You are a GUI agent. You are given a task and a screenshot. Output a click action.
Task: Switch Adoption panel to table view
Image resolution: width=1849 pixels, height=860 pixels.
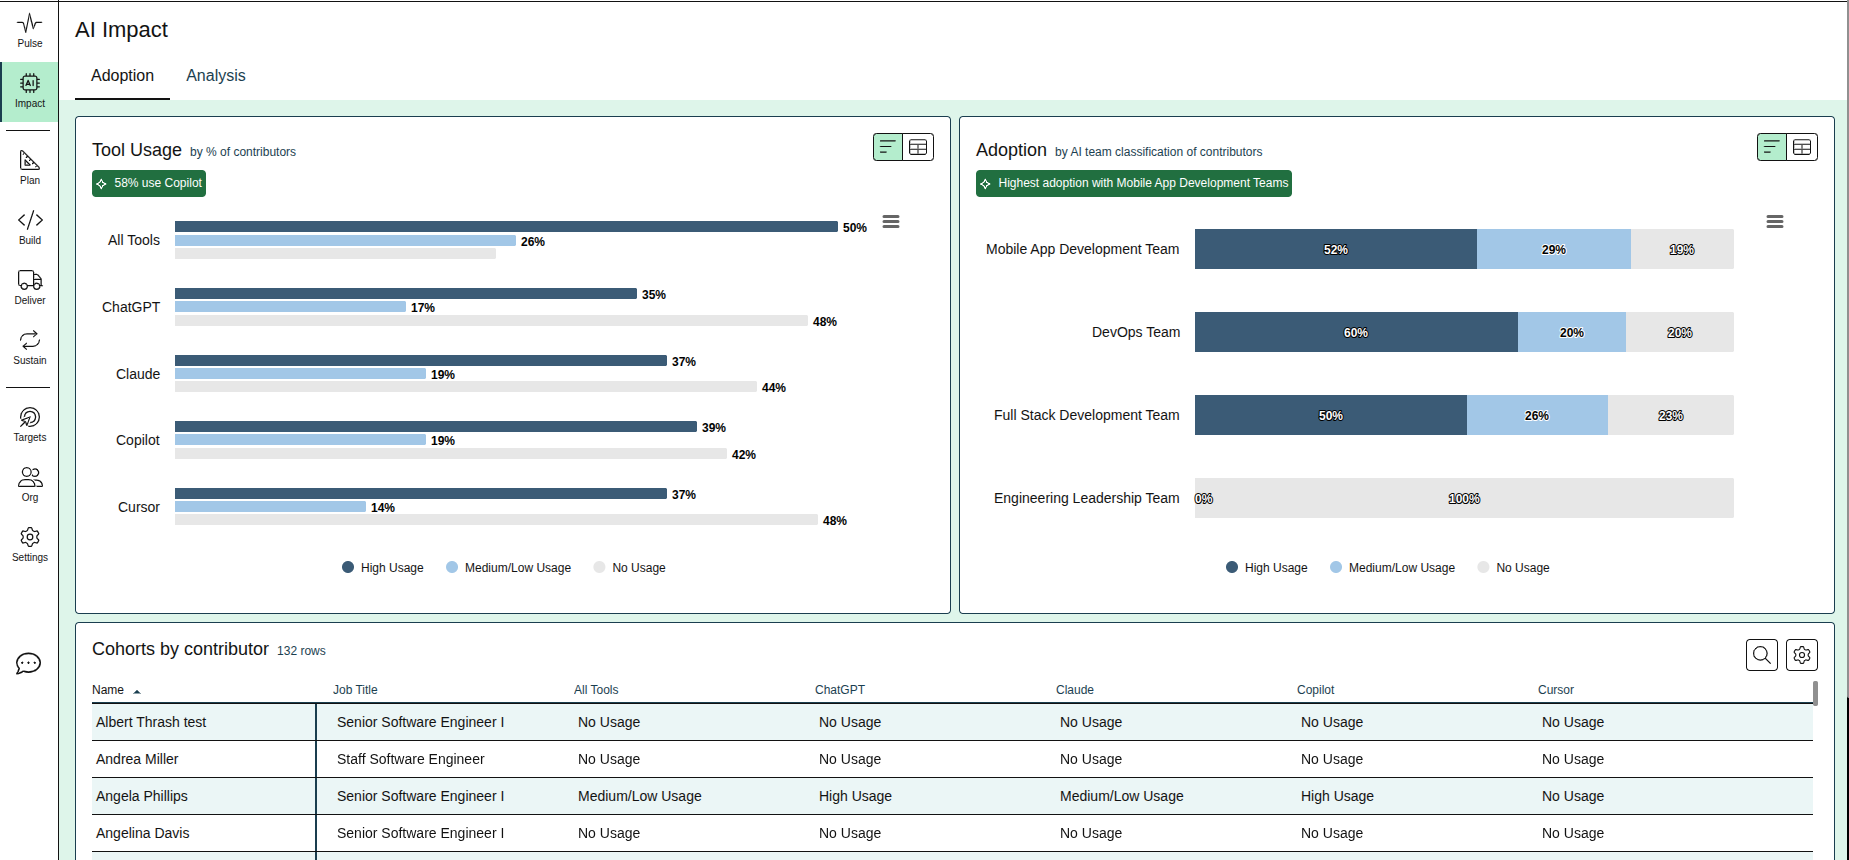point(1802,148)
